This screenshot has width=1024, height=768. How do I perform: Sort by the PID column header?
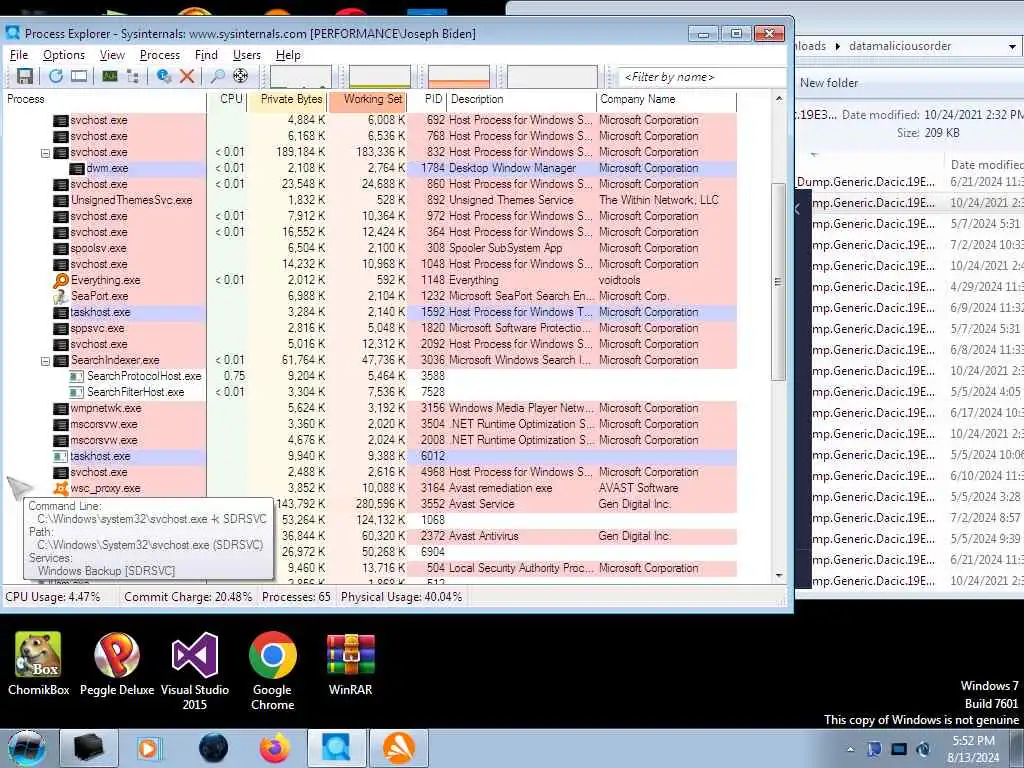coord(427,99)
